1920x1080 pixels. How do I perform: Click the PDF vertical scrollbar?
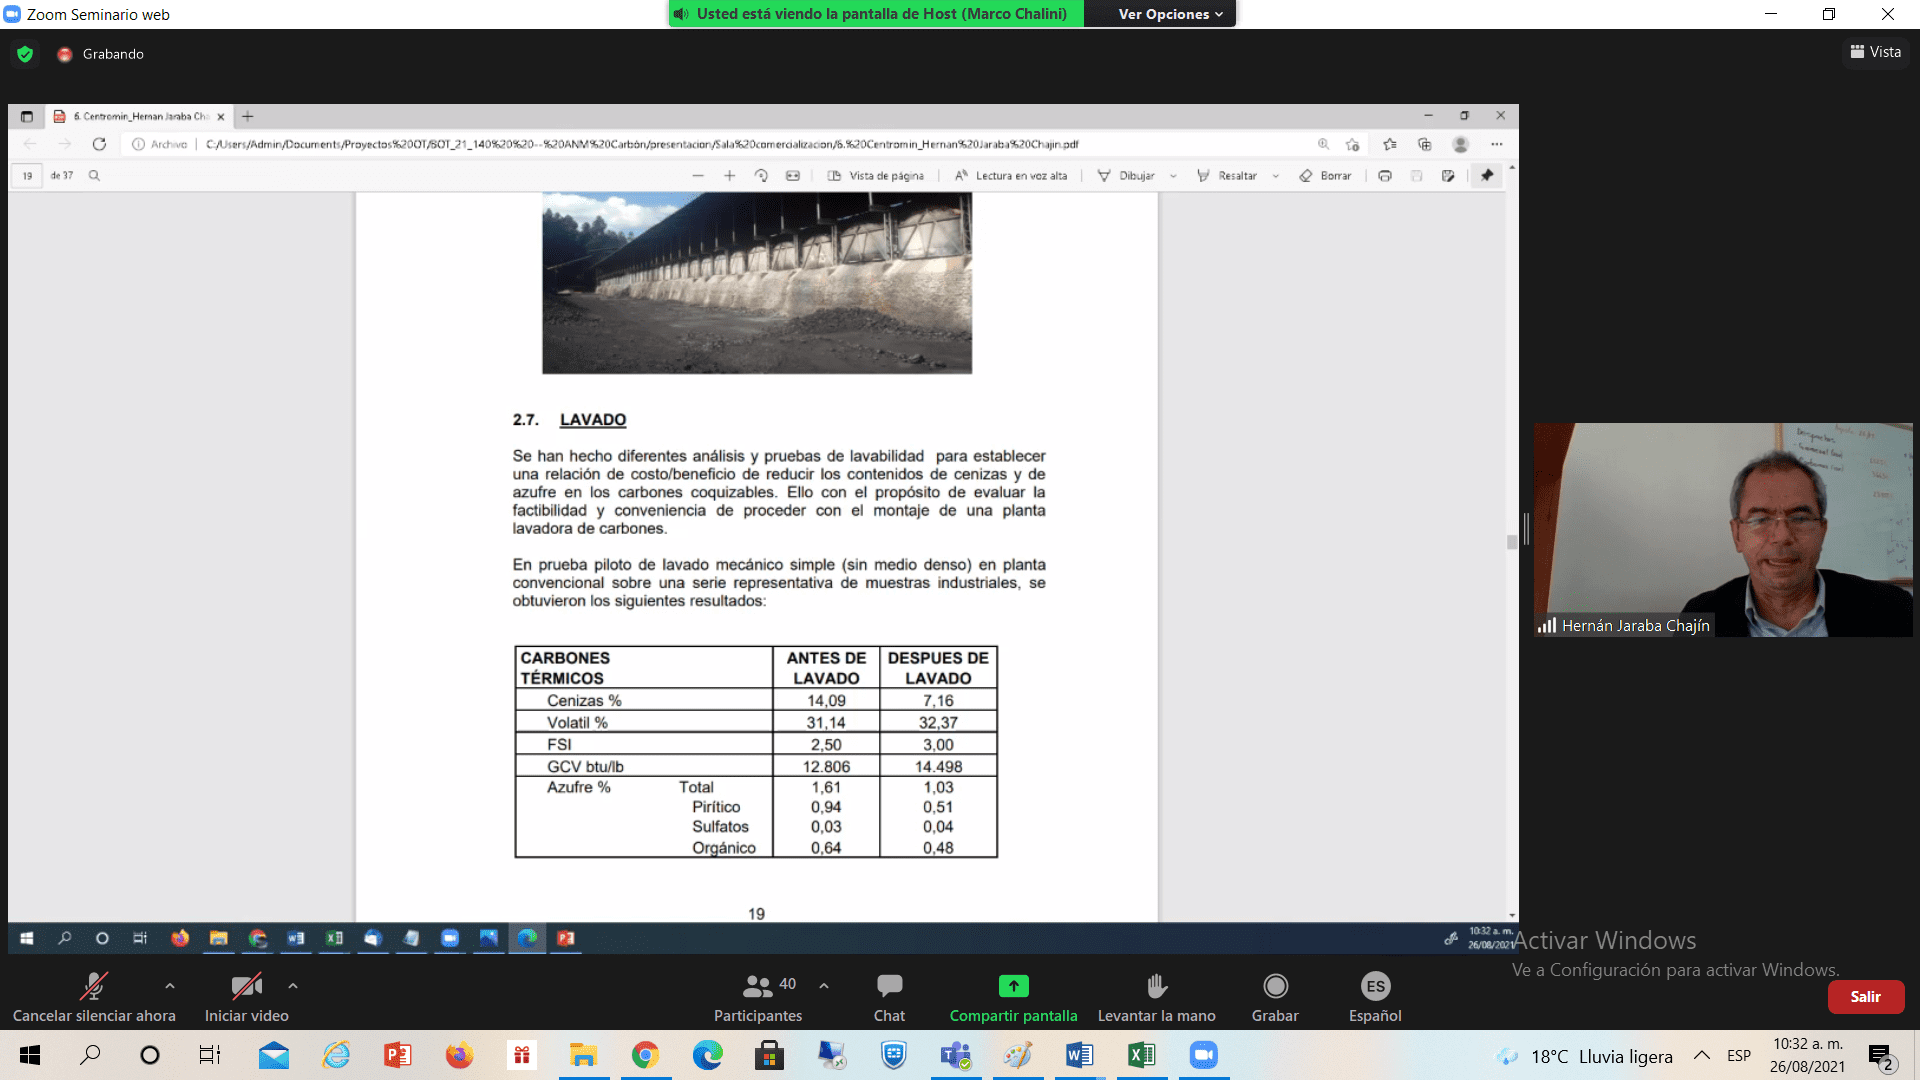tap(1512, 542)
